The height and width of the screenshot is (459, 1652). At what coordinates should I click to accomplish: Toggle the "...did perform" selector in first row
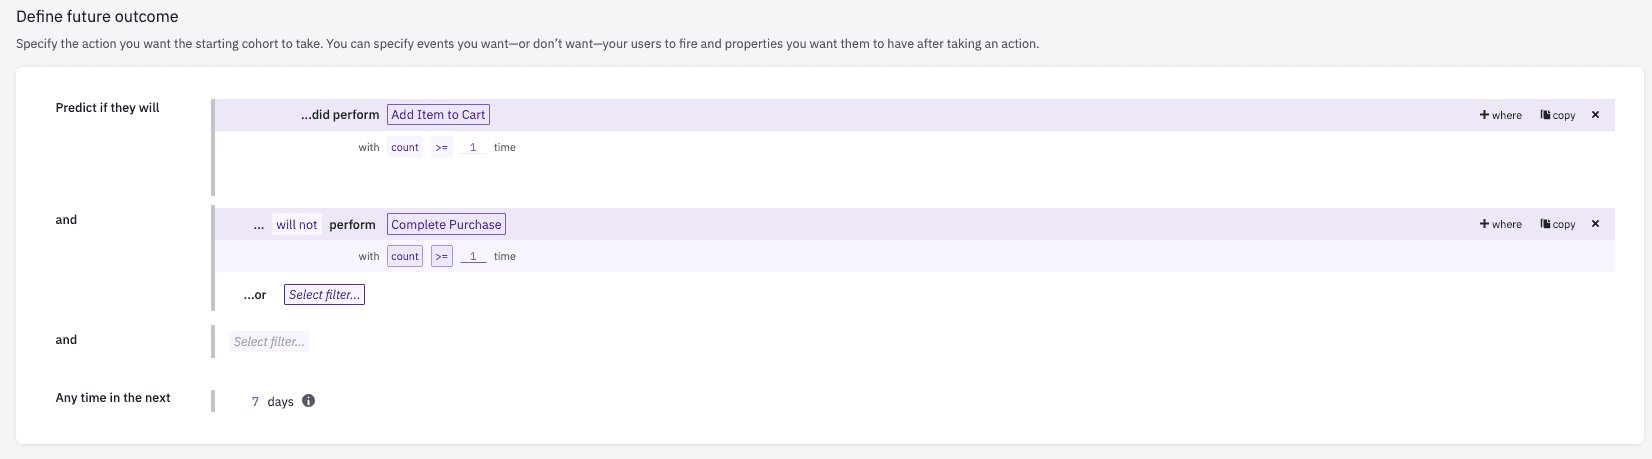click(340, 115)
